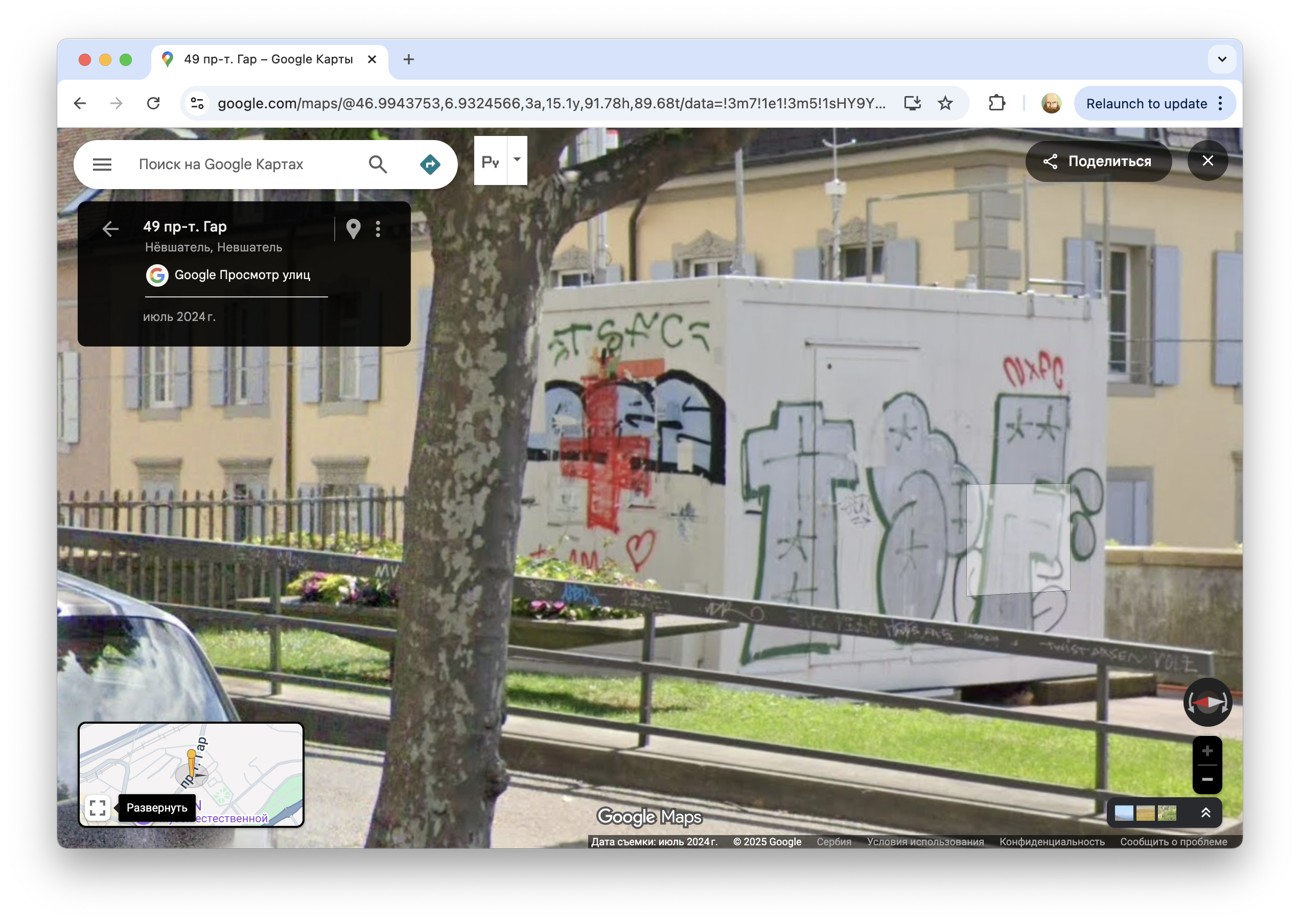The width and height of the screenshot is (1300, 924).
Task: Go back using the Street View panel arrow
Action: [110, 229]
